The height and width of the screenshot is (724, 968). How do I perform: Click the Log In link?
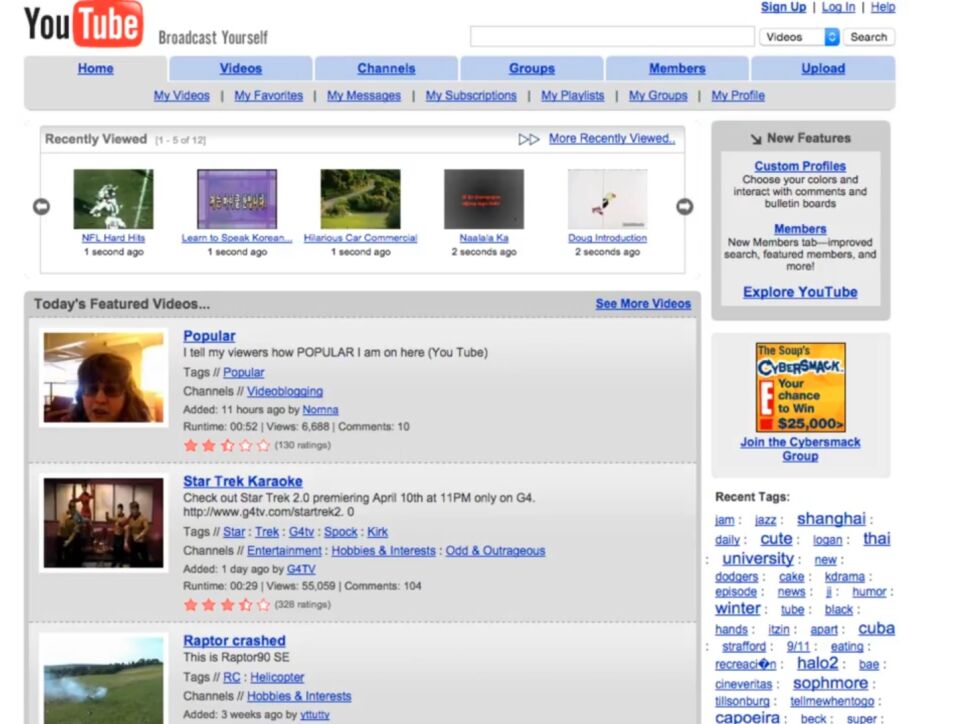838,7
